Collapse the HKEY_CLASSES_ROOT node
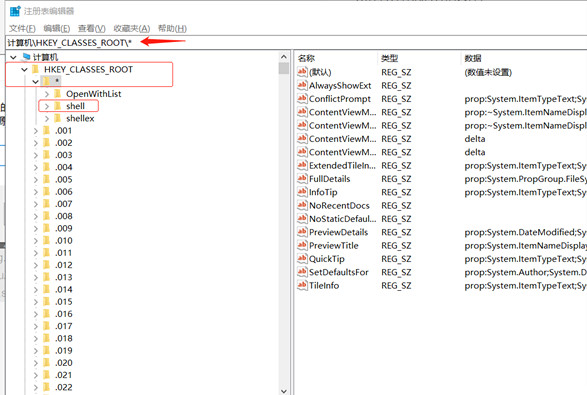The image size is (587, 395). 25,70
